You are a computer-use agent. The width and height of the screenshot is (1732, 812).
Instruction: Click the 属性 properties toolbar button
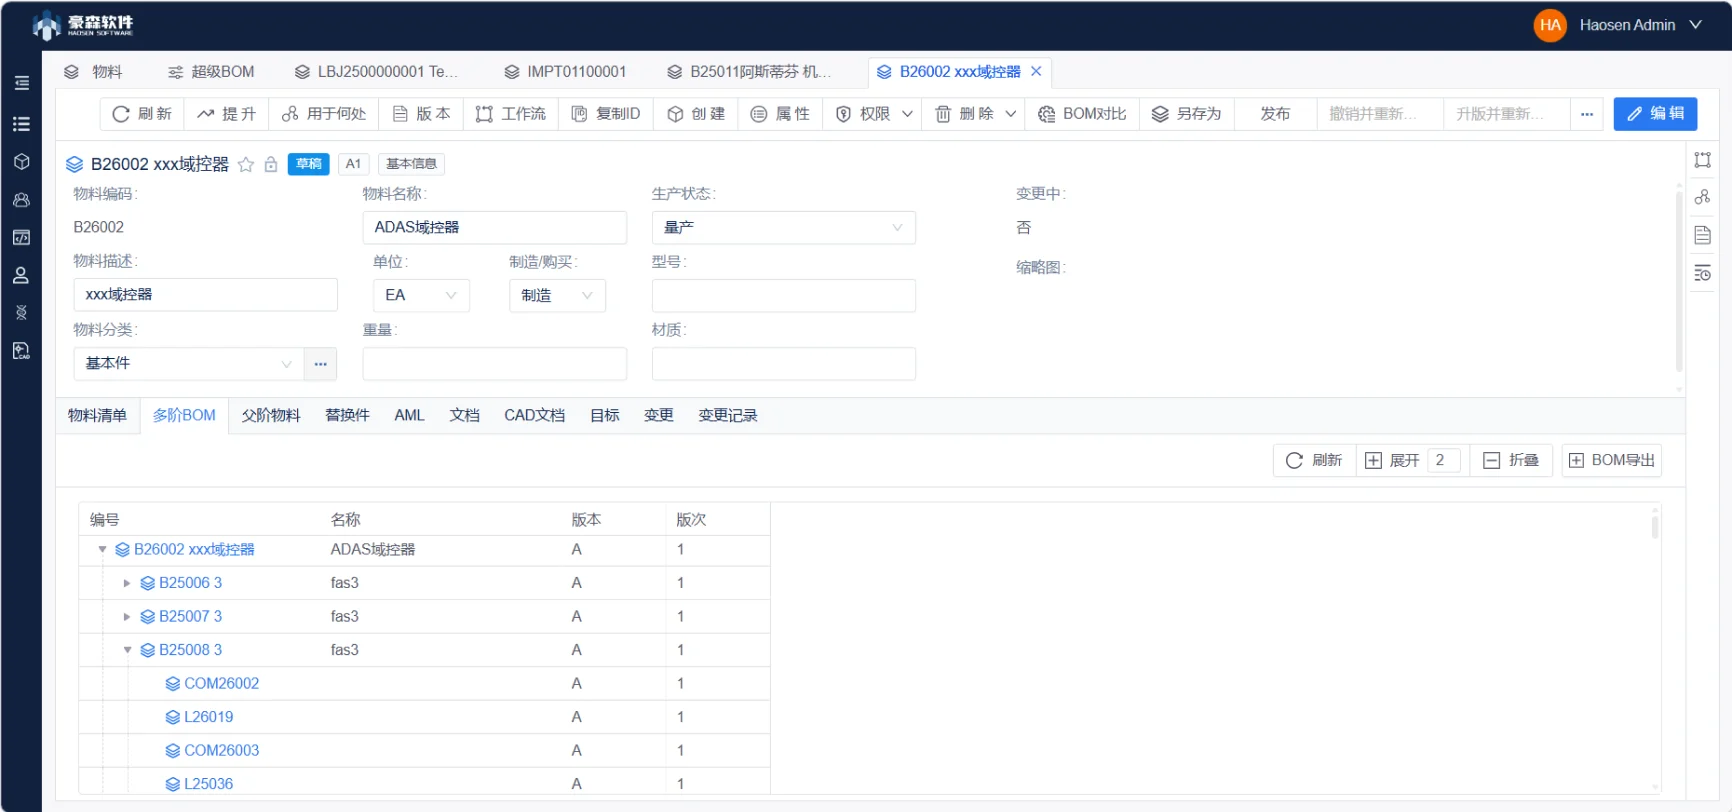[780, 114]
